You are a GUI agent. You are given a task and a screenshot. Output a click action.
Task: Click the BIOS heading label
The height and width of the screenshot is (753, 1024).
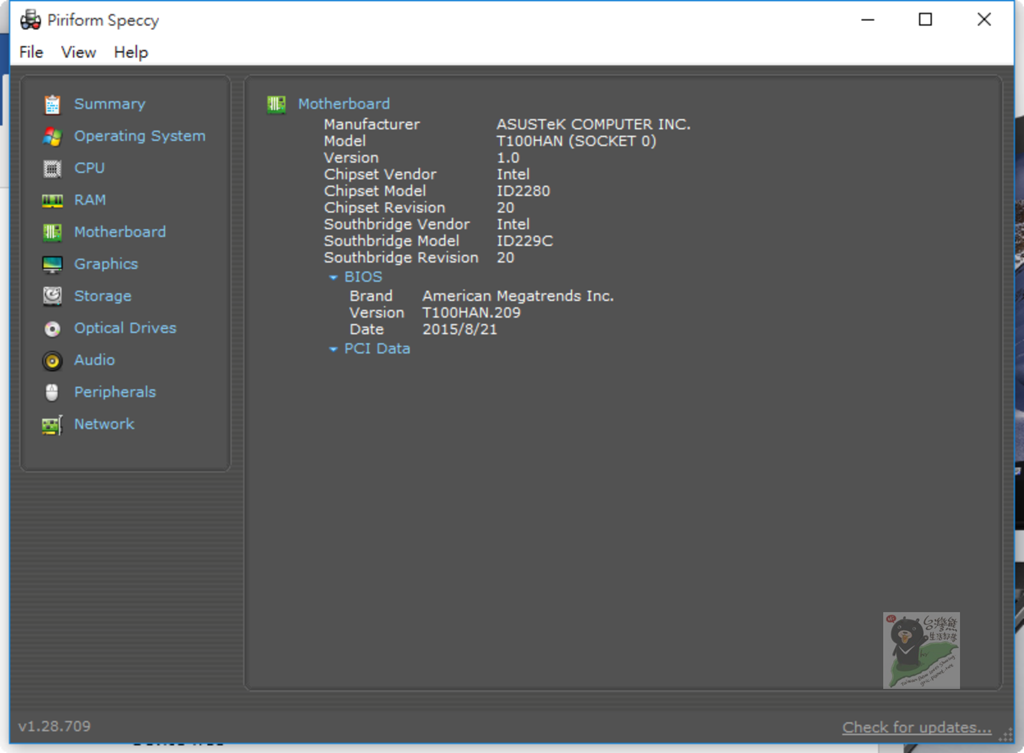click(x=363, y=277)
